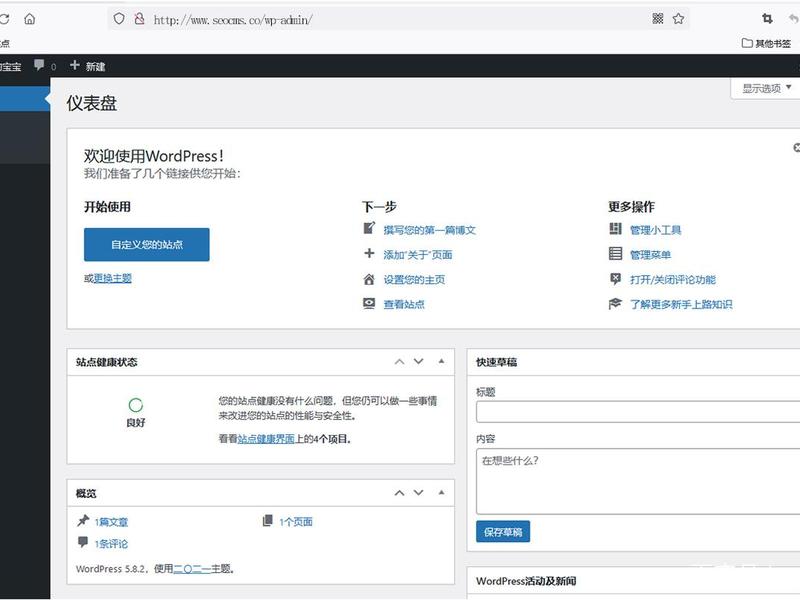Image resolution: width=800 pixels, height=600 pixels.
Task: Collapse the 概览 panel toggle
Action: tap(441, 492)
